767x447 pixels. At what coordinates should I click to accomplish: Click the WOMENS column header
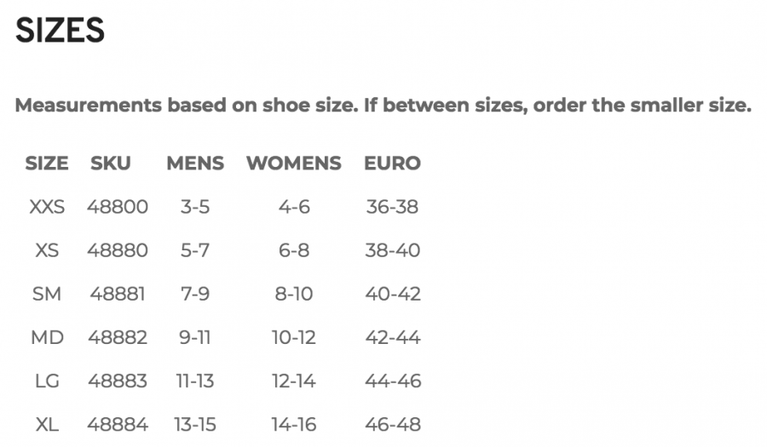point(294,163)
